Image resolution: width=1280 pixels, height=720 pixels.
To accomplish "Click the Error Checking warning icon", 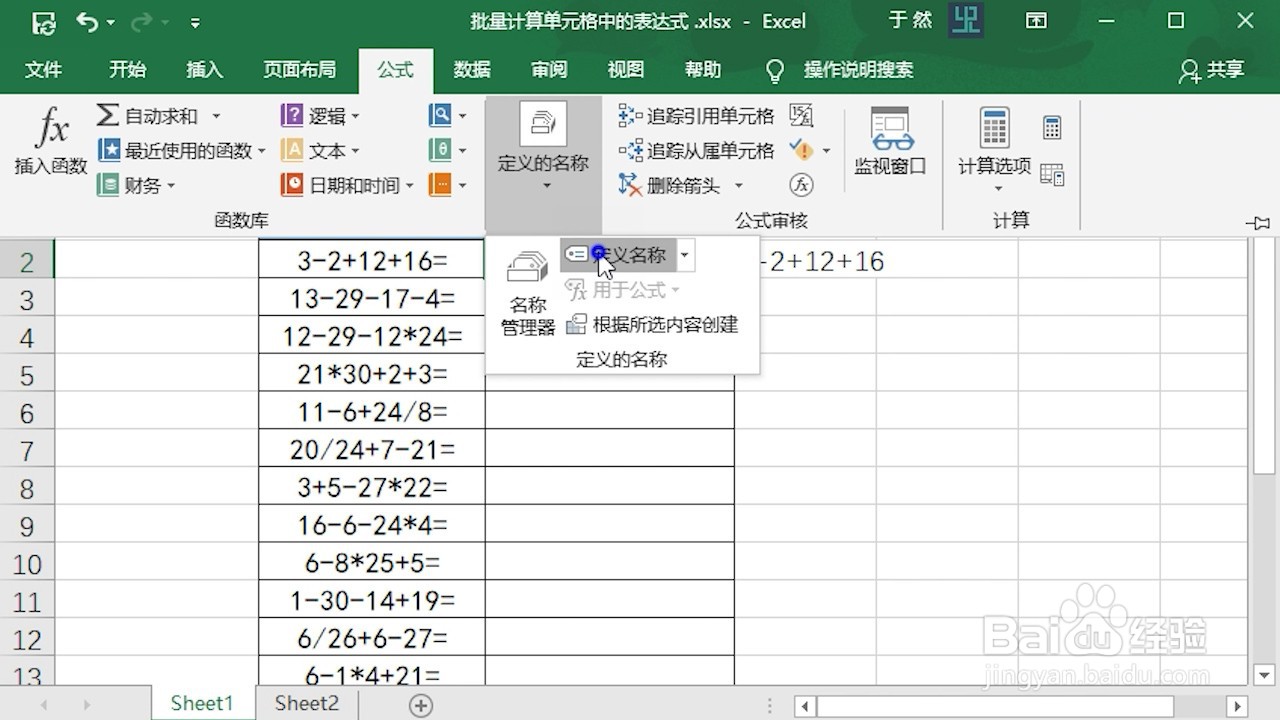I will tap(803, 150).
